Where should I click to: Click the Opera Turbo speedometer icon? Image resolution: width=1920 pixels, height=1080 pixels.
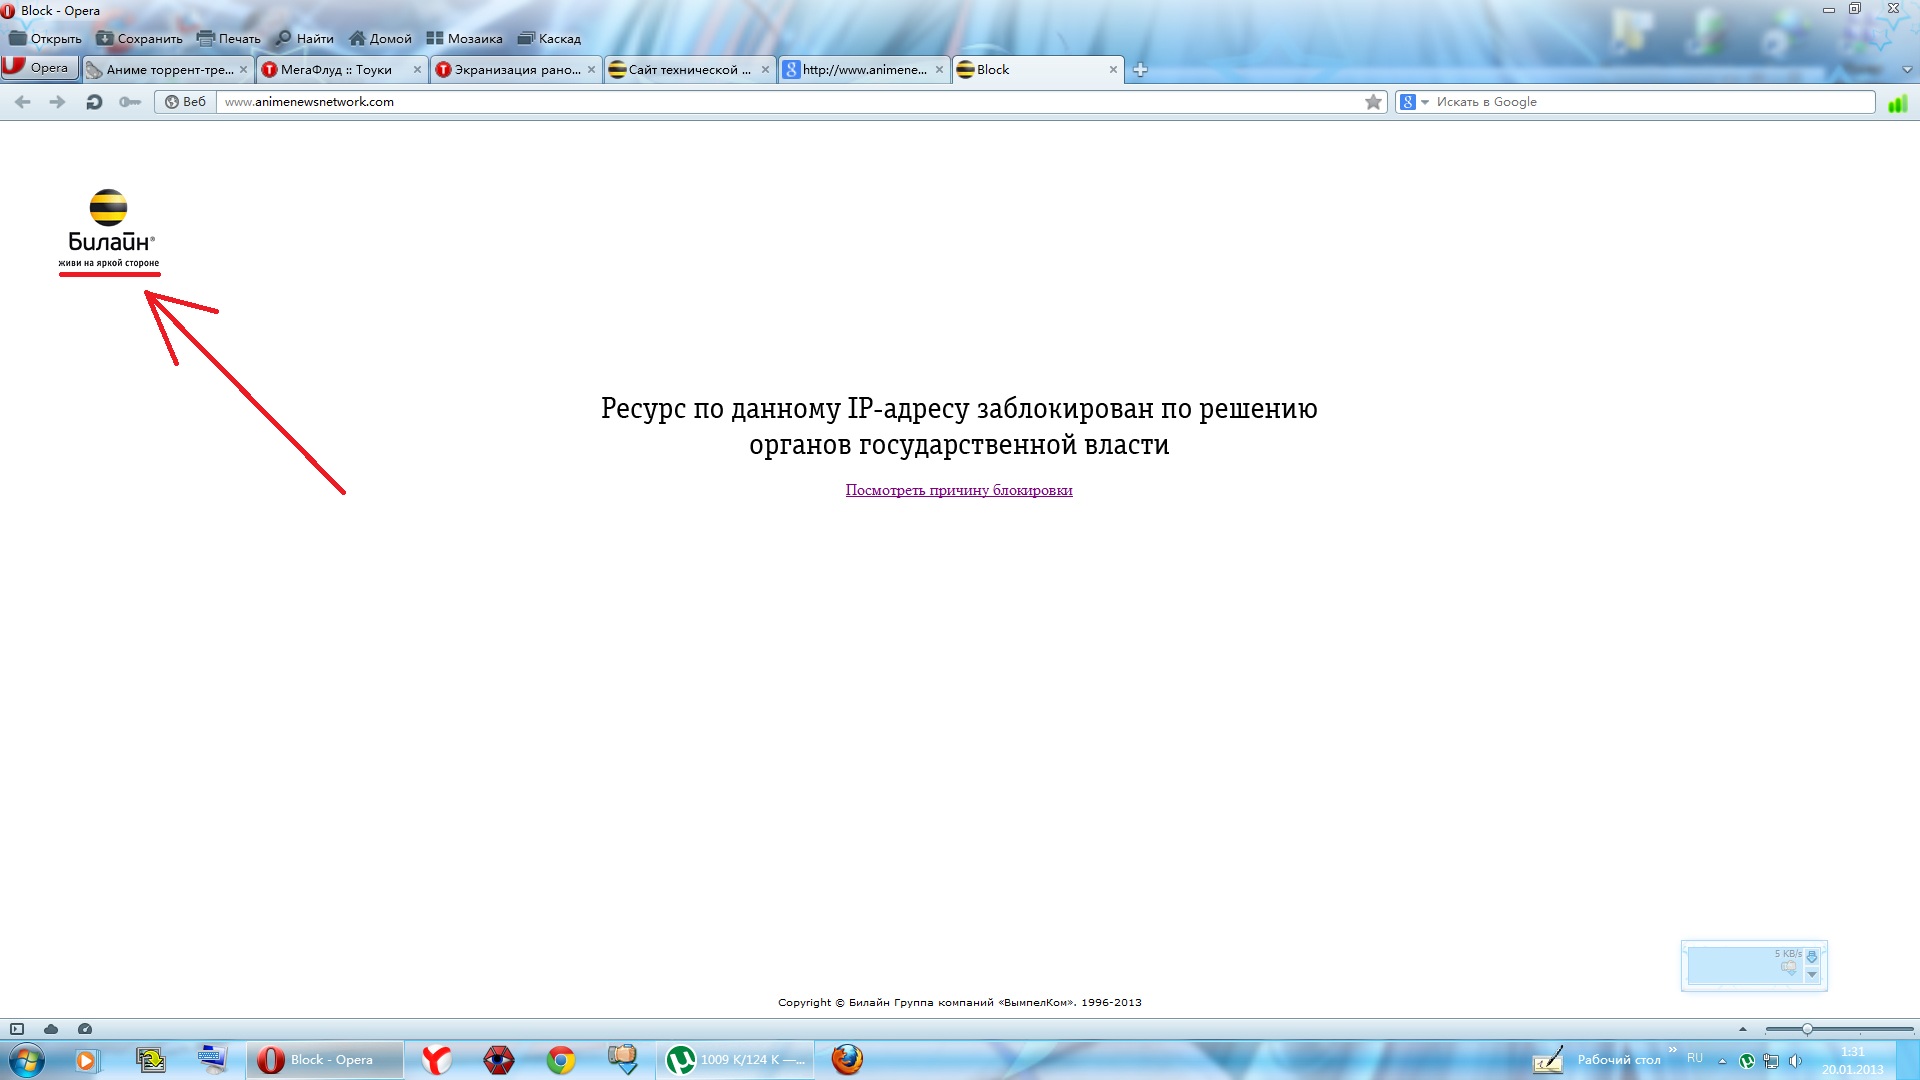(x=85, y=1029)
